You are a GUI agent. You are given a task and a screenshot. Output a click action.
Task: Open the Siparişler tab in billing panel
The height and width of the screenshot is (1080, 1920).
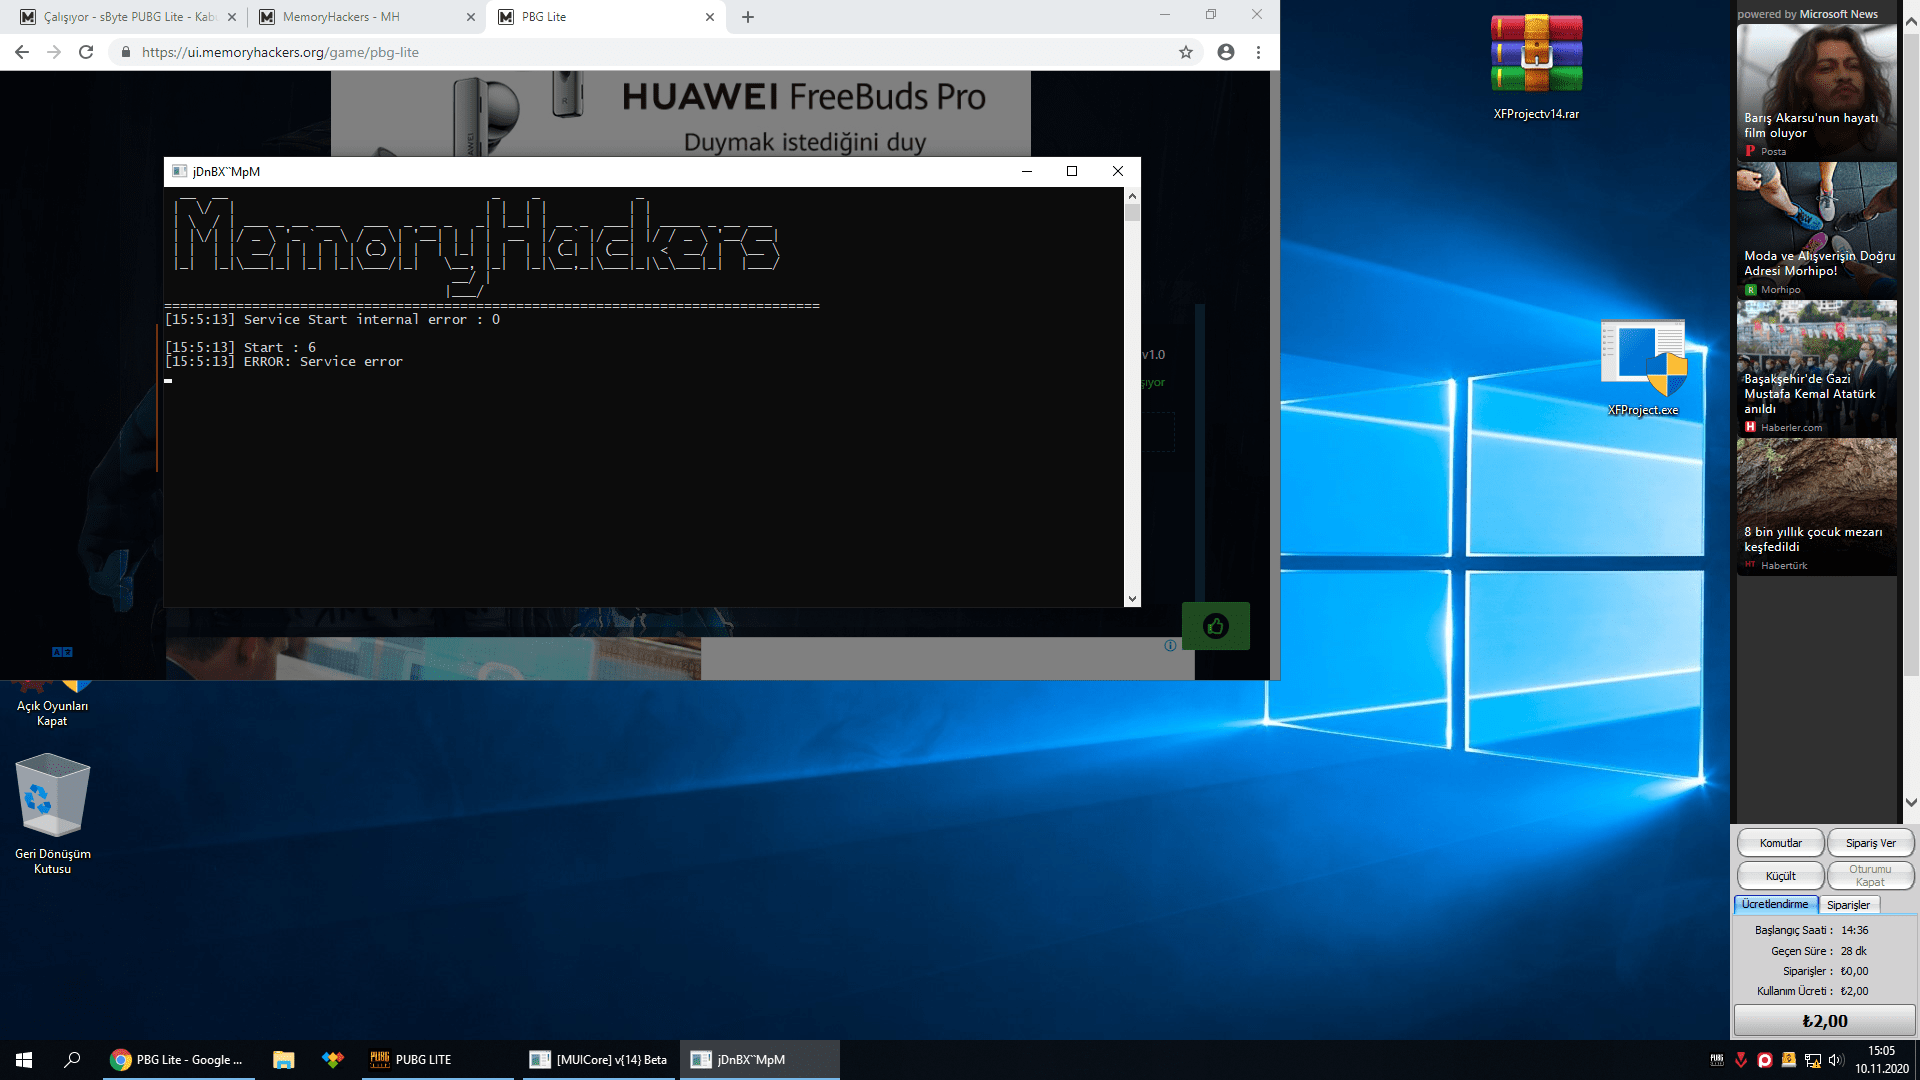(1848, 905)
